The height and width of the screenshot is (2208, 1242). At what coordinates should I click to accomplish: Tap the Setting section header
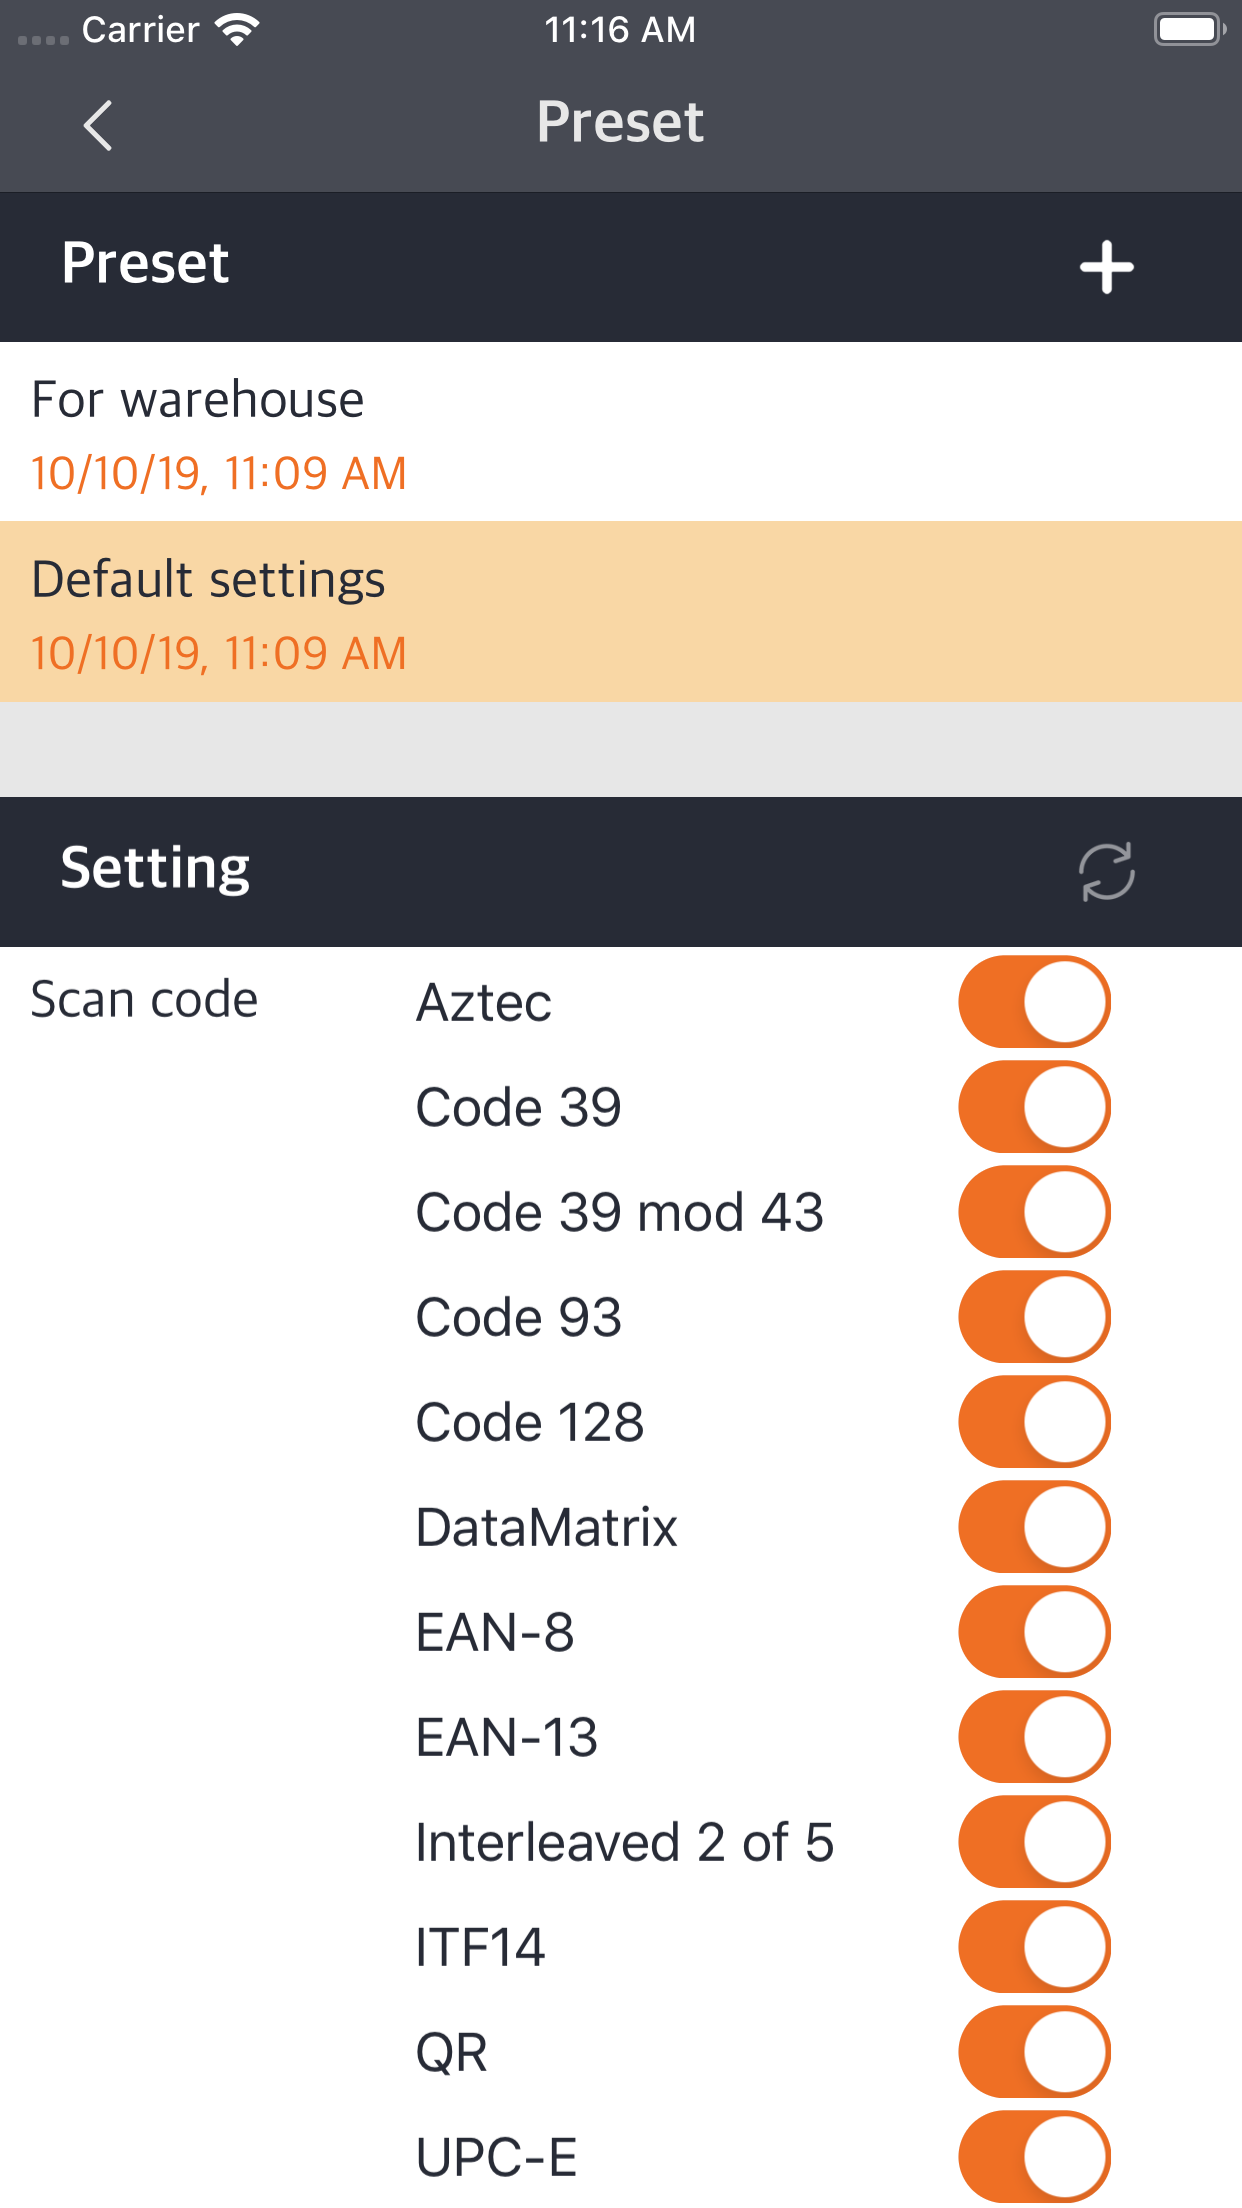click(x=156, y=868)
